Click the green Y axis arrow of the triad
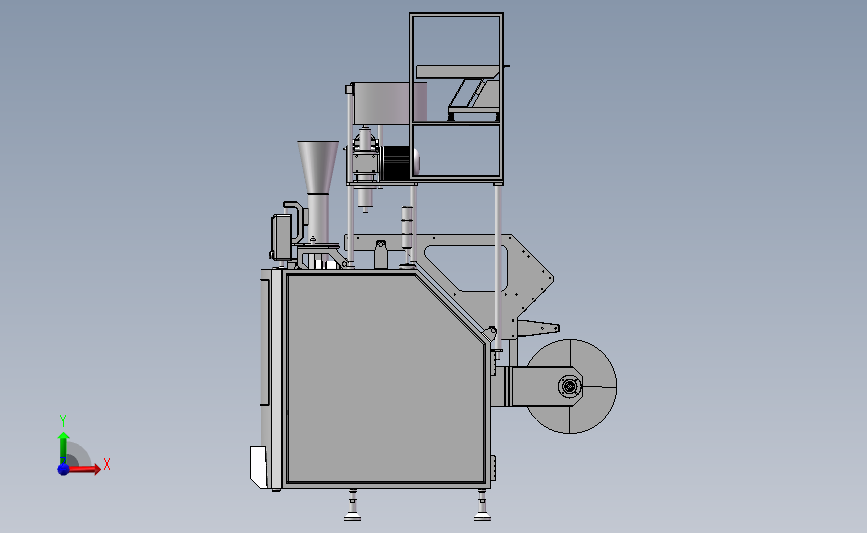This screenshot has width=867, height=533. point(64,449)
